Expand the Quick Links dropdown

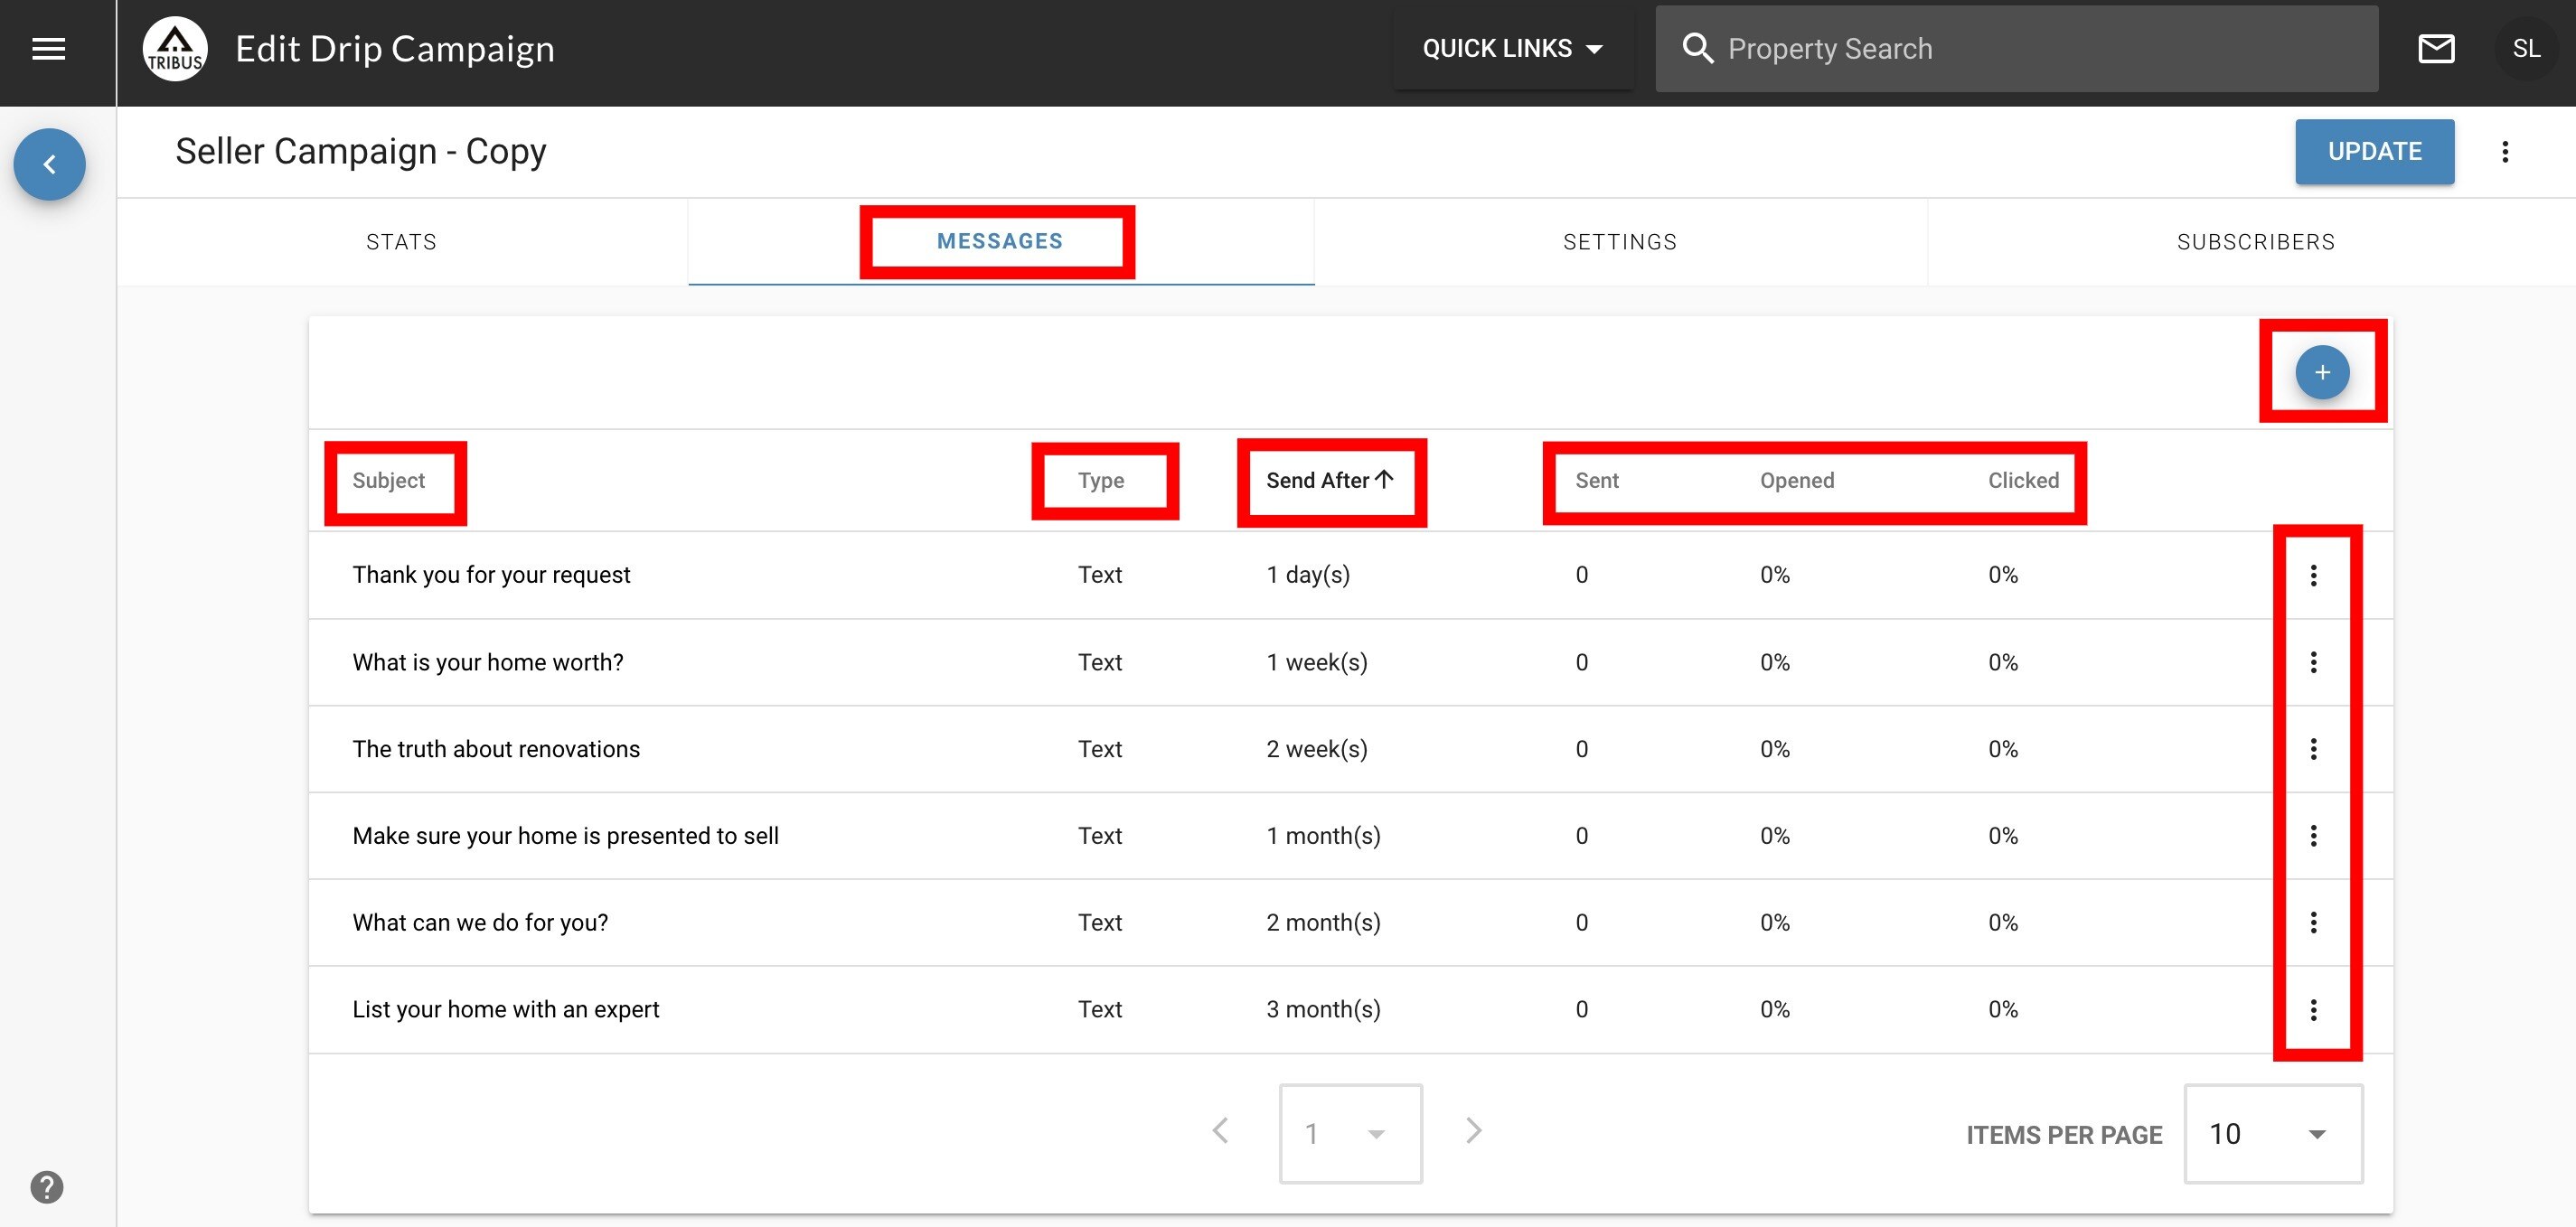pos(1512,48)
